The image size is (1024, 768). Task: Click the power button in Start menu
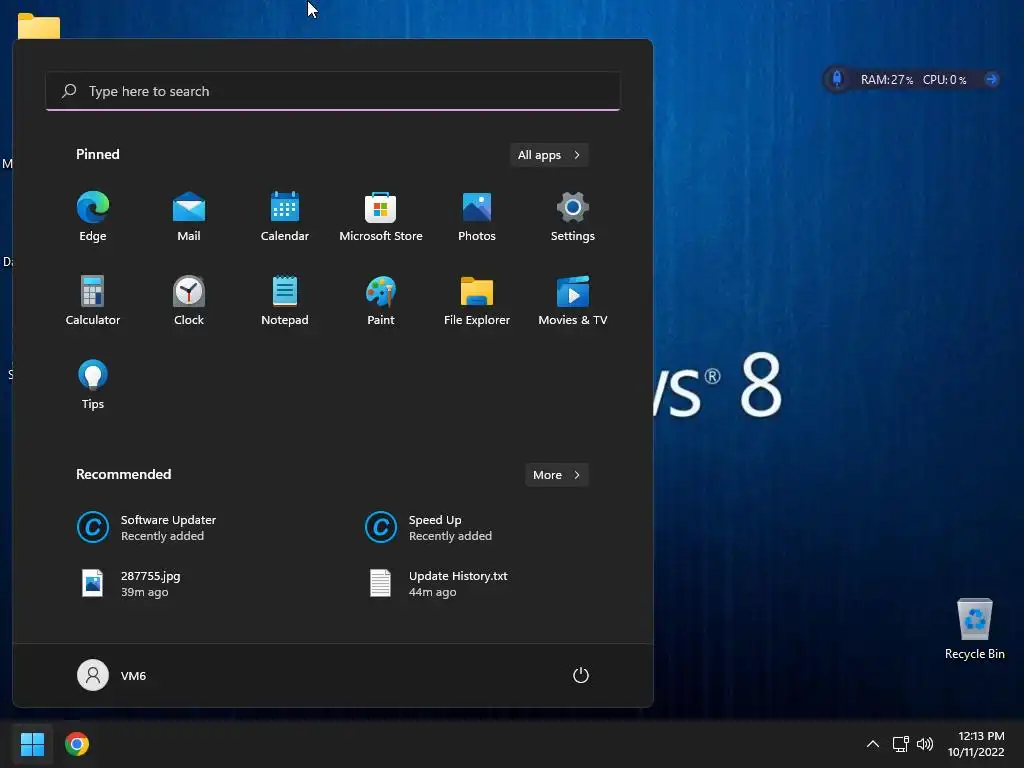click(x=581, y=675)
